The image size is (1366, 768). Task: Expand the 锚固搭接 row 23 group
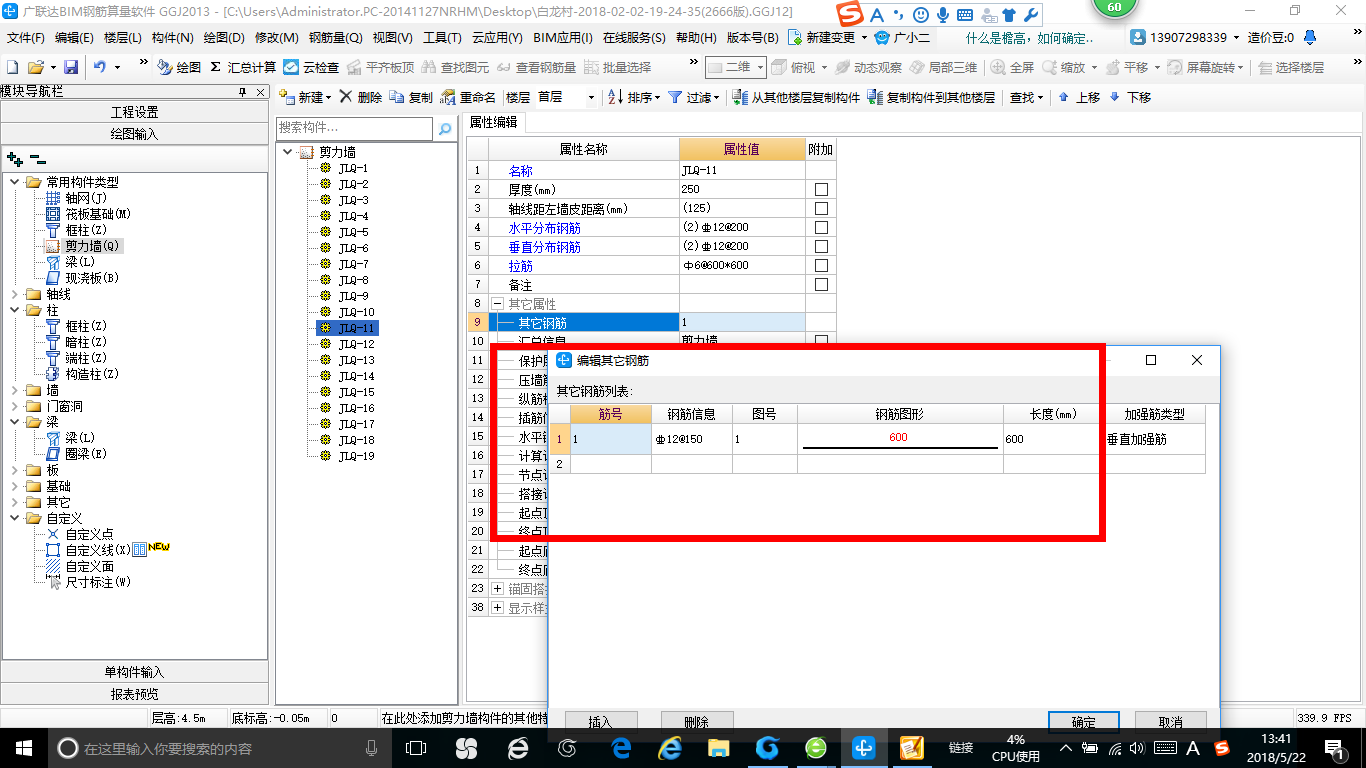pos(497,588)
